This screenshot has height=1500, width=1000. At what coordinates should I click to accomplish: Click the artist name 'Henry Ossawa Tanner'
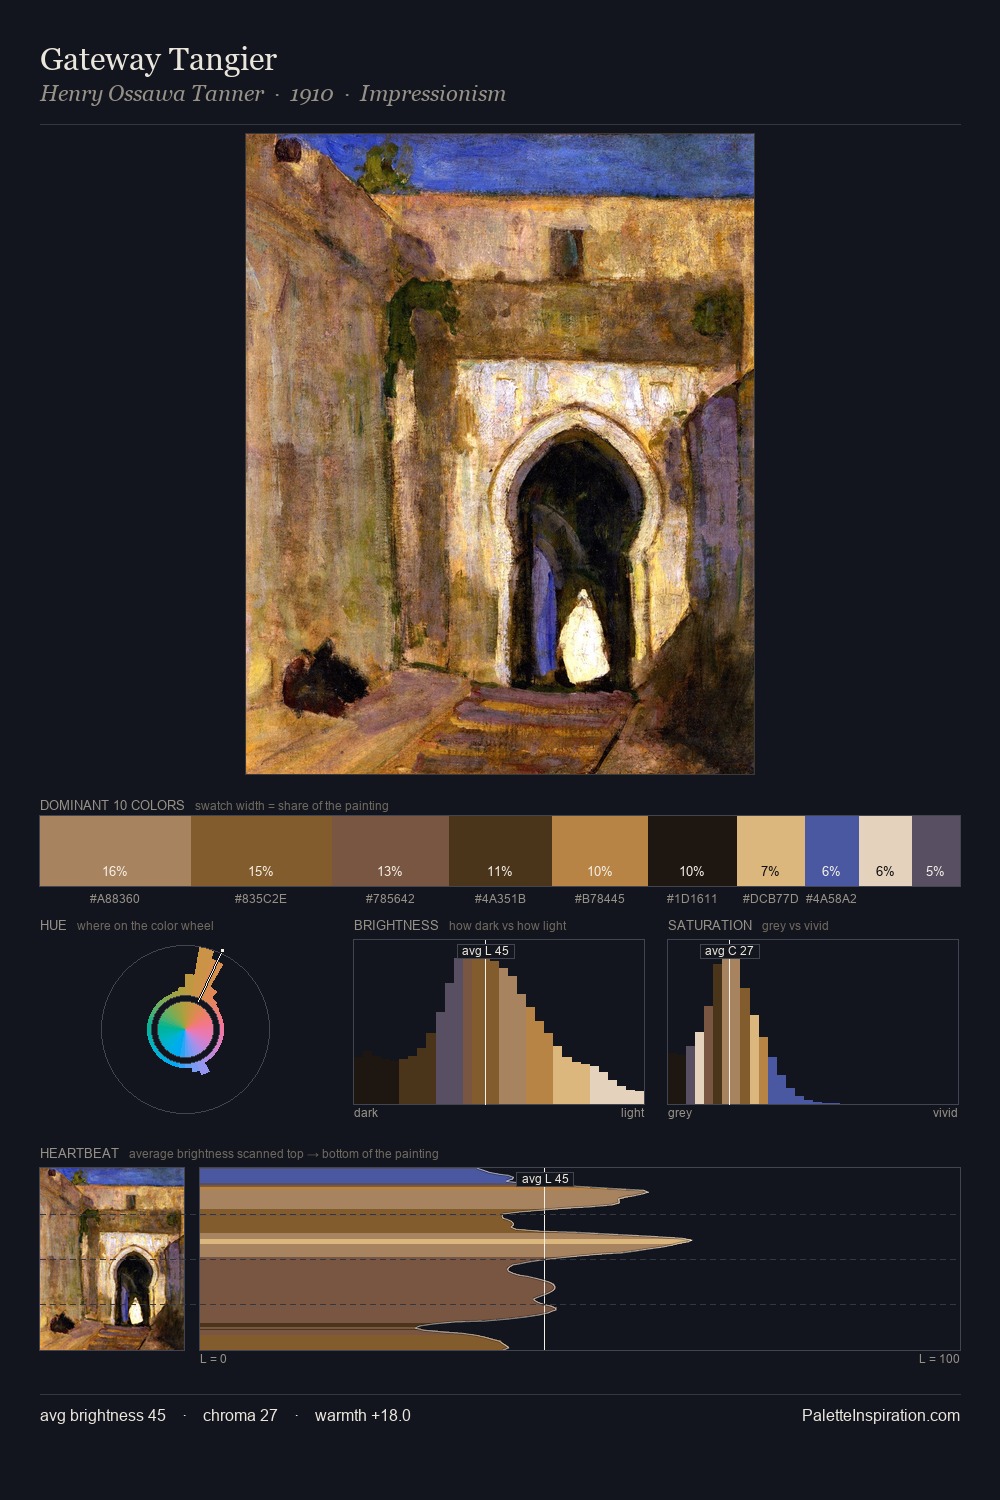click(152, 94)
